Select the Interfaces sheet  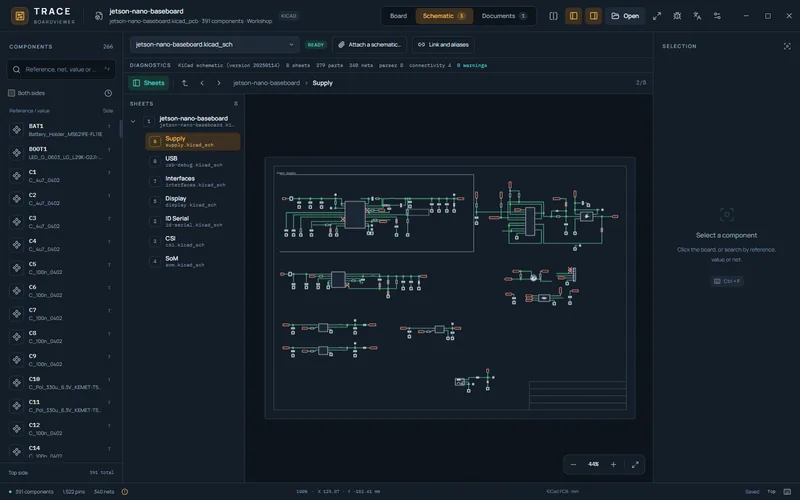(193, 181)
